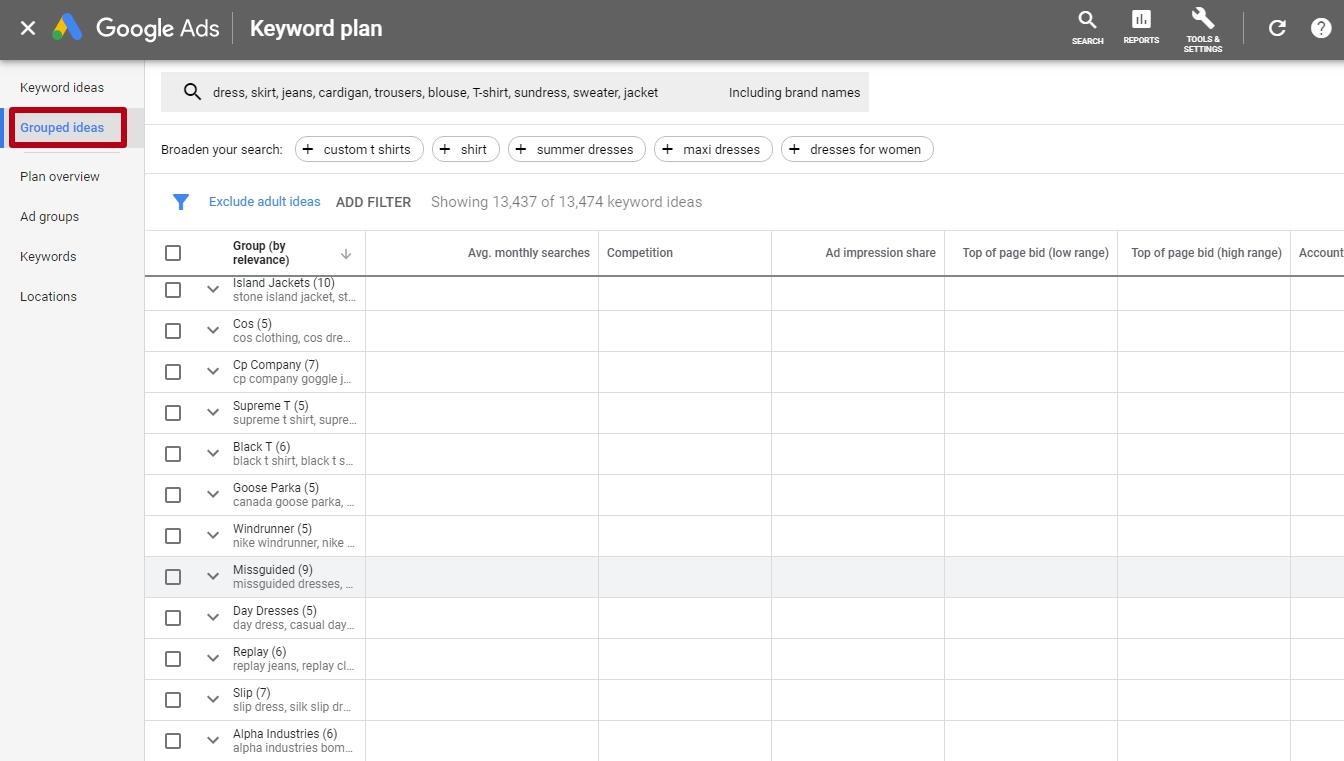The height and width of the screenshot is (761, 1344).
Task: Expand the Windrunner group
Action: tap(212, 536)
